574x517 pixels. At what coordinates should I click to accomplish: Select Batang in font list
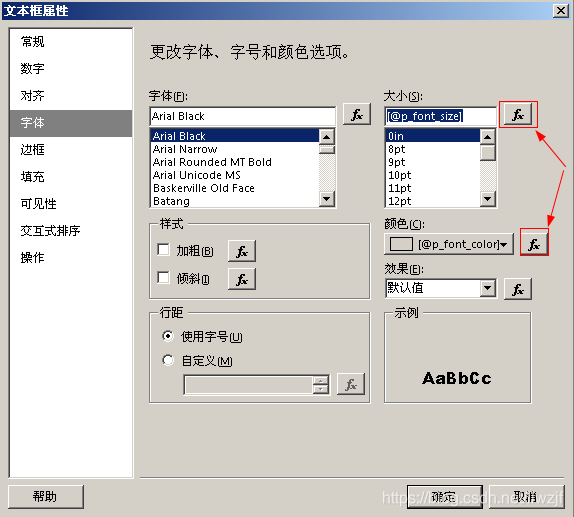pyautogui.click(x=235, y=201)
